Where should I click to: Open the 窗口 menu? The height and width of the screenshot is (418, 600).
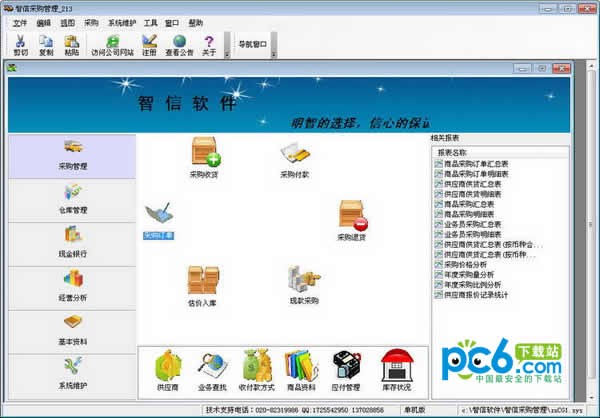172,23
